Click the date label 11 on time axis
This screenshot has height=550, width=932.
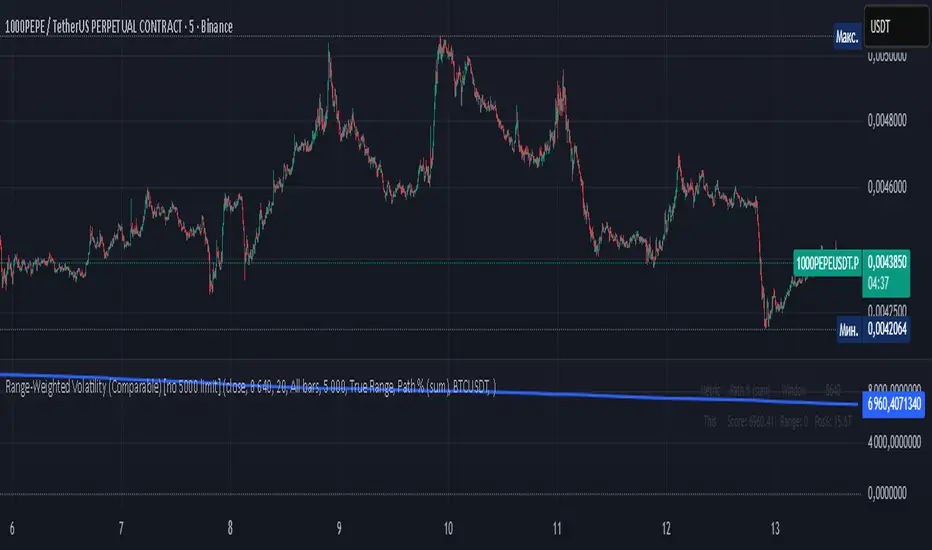coord(557,529)
